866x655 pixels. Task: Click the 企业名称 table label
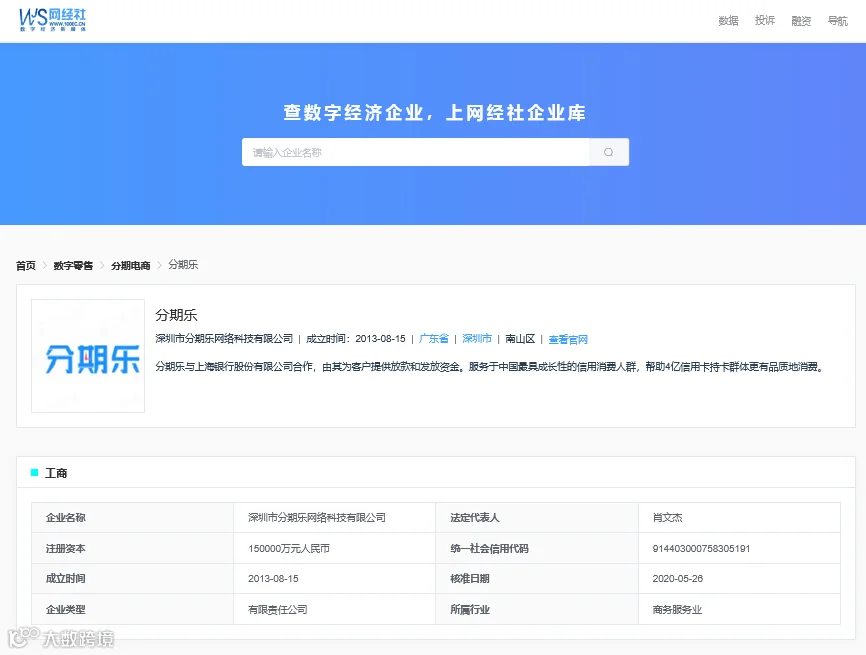tap(66, 517)
